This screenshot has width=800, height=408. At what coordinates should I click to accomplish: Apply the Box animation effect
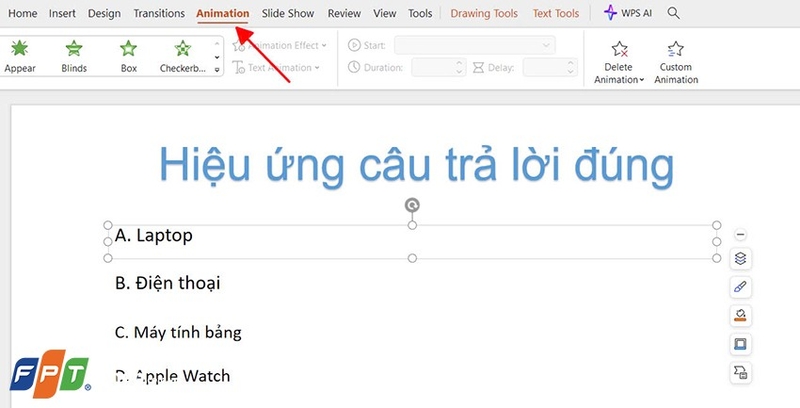pyautogui.click(x=129, y=57)
